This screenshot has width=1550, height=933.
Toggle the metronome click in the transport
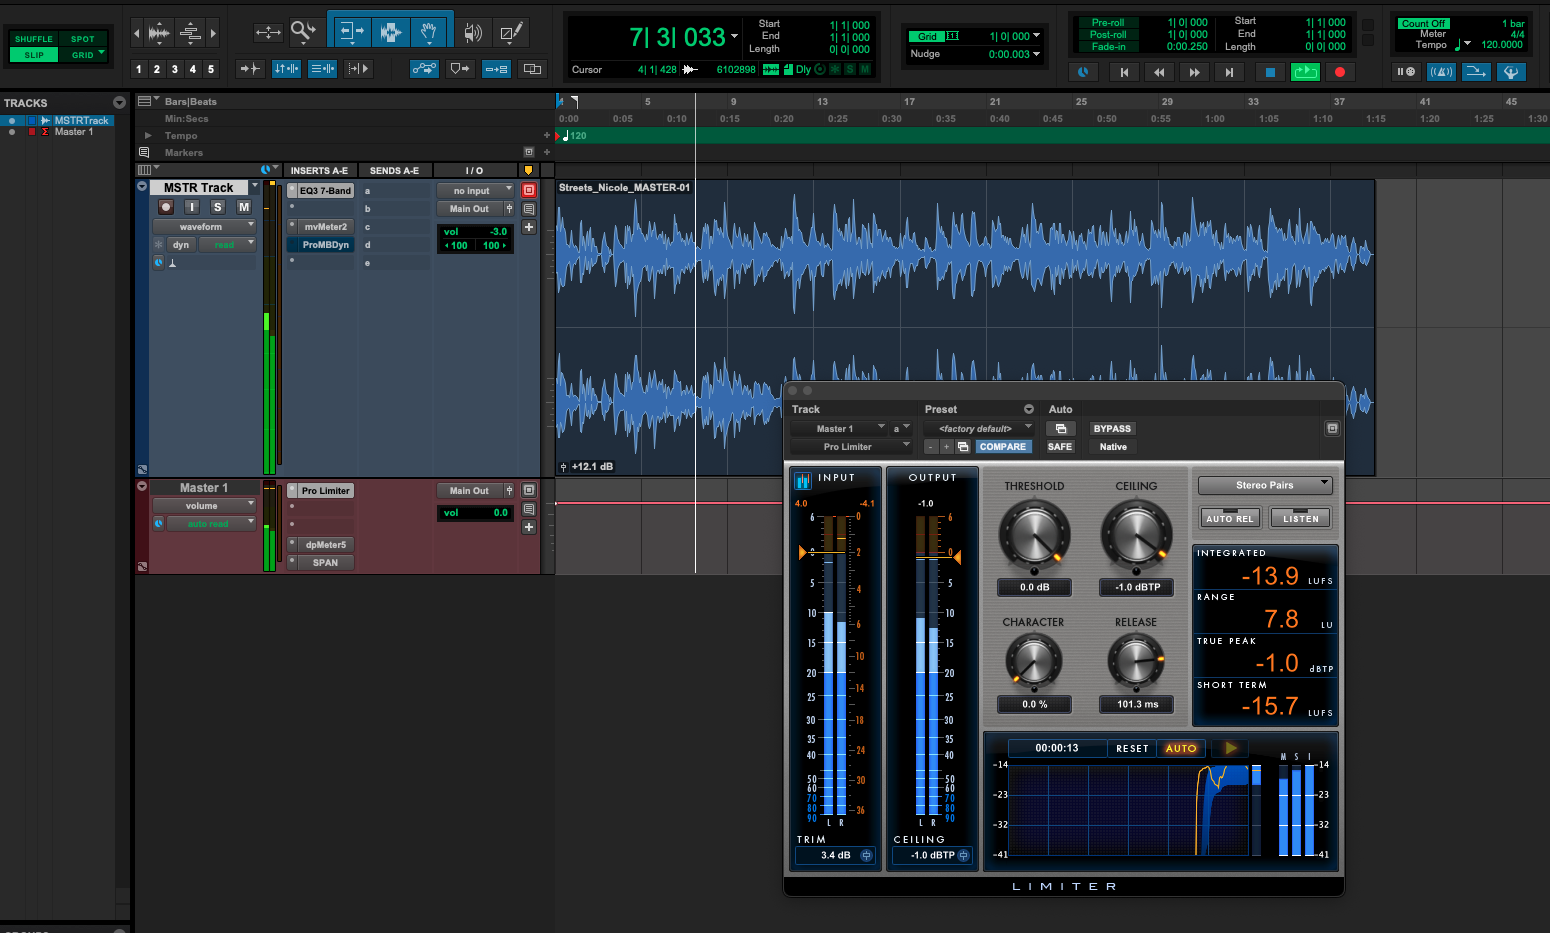[x=1441, y=71]
